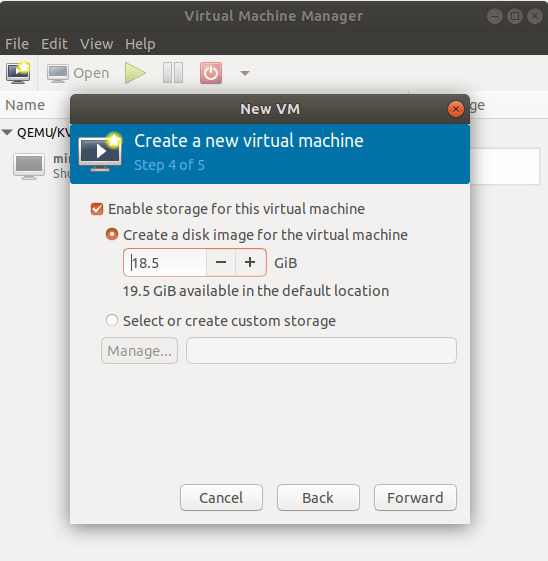Image resolution: width=548 pixels, height=561 pixels.
Task: Sort by the Name column header
Action: 25,105
